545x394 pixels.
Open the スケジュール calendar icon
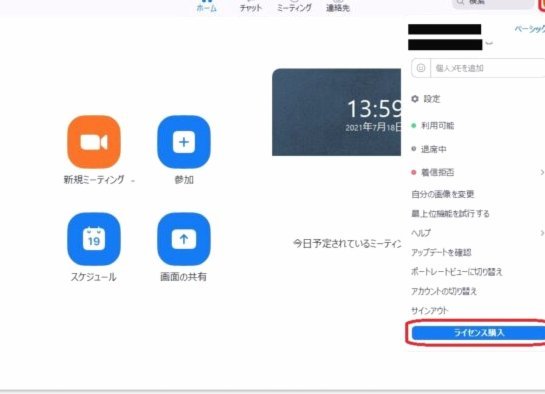coord(94,239)
